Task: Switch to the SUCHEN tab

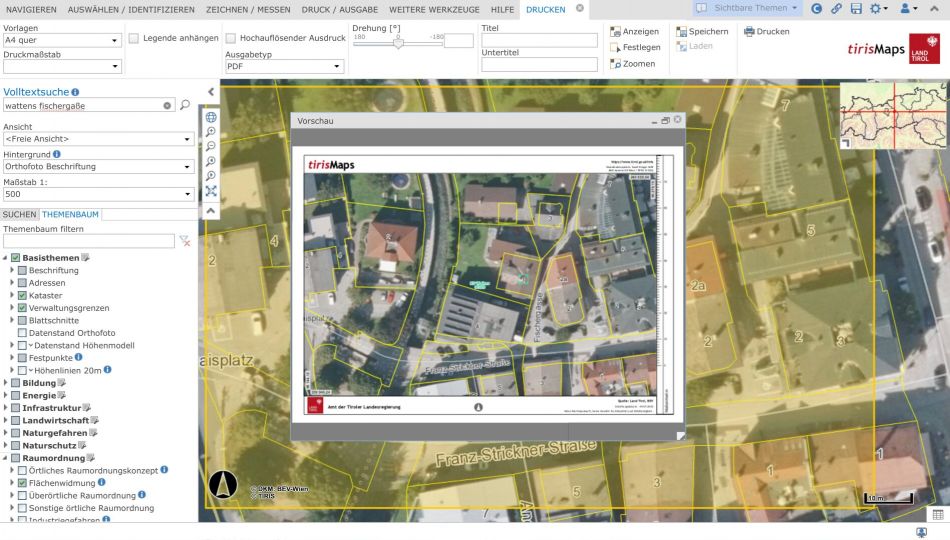Action: (19, 215)
